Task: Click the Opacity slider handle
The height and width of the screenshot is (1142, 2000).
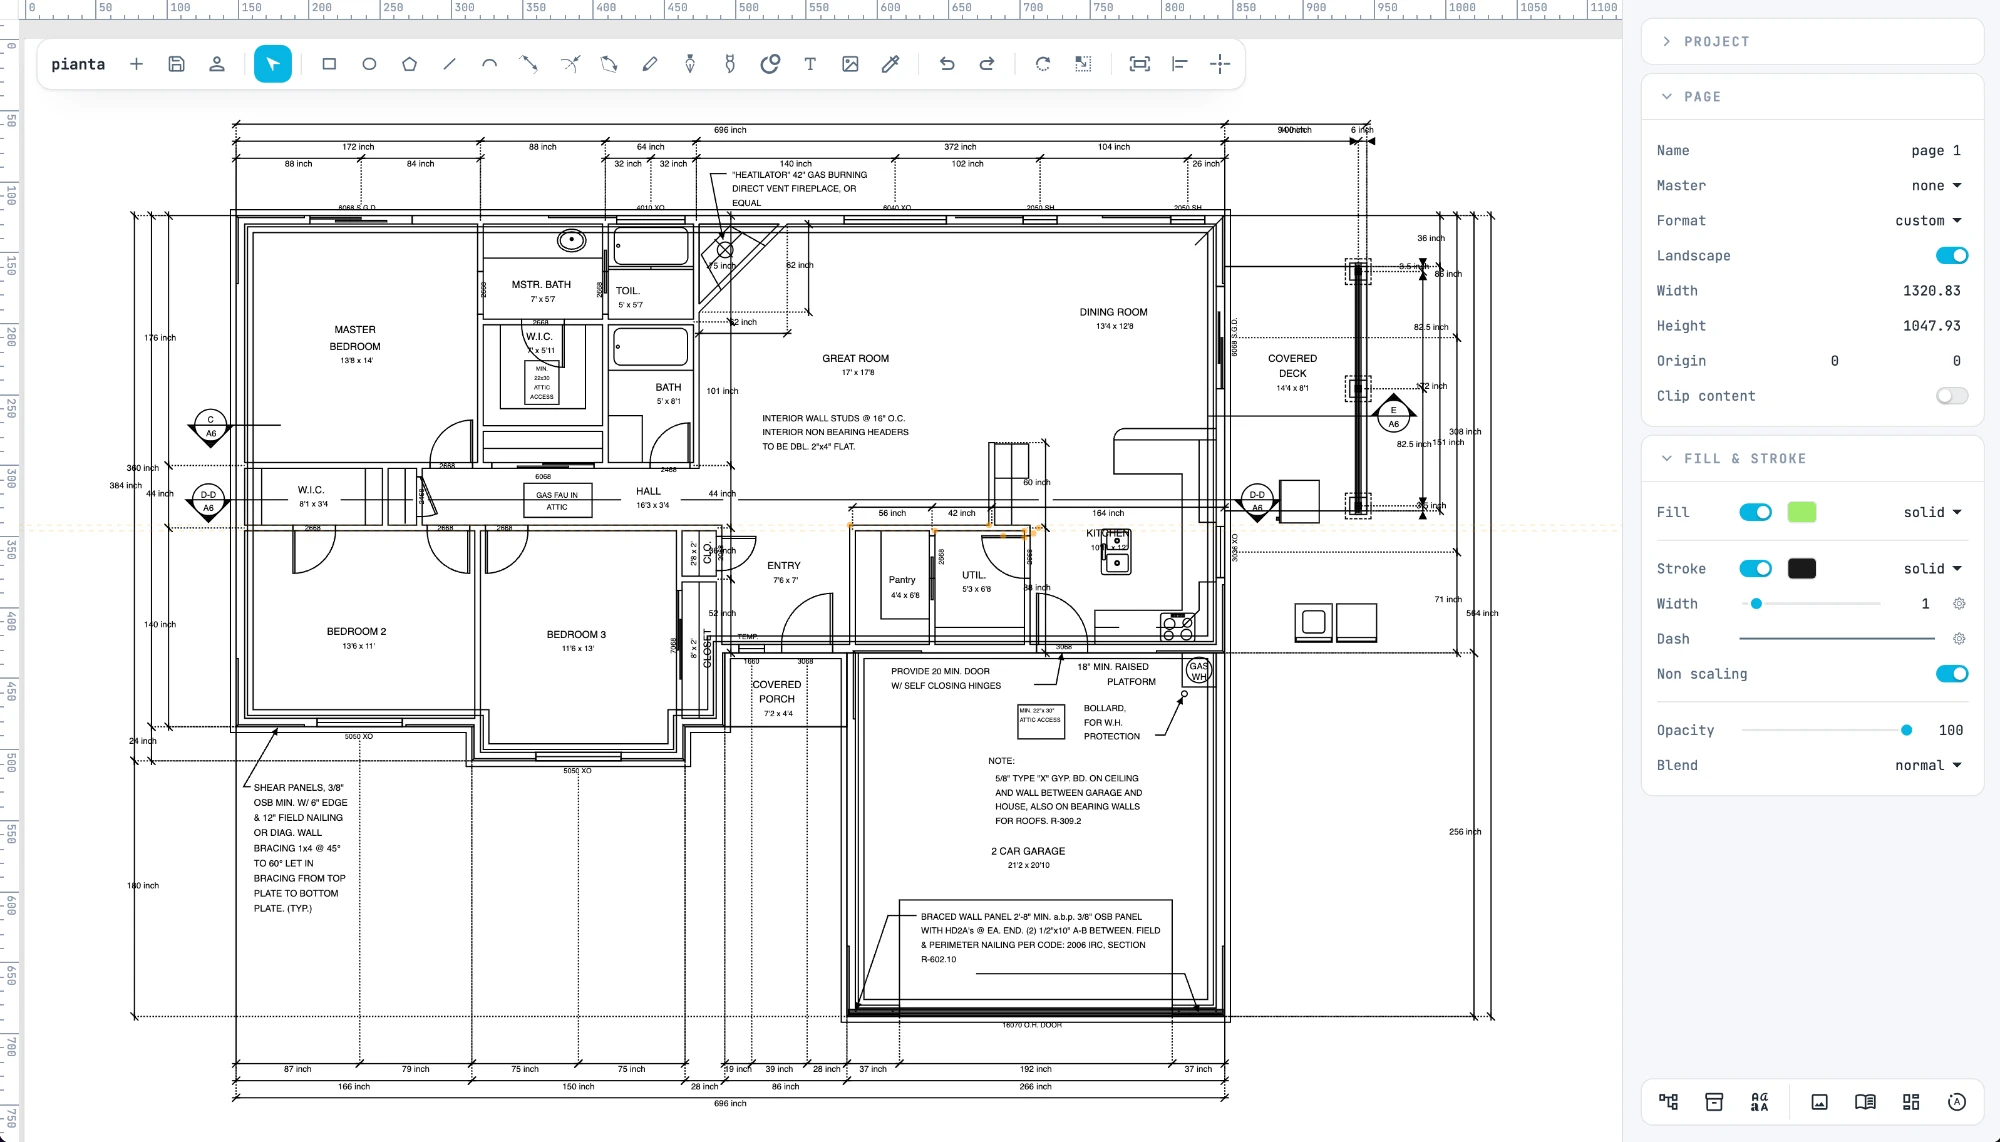Action: (1907, 731)
